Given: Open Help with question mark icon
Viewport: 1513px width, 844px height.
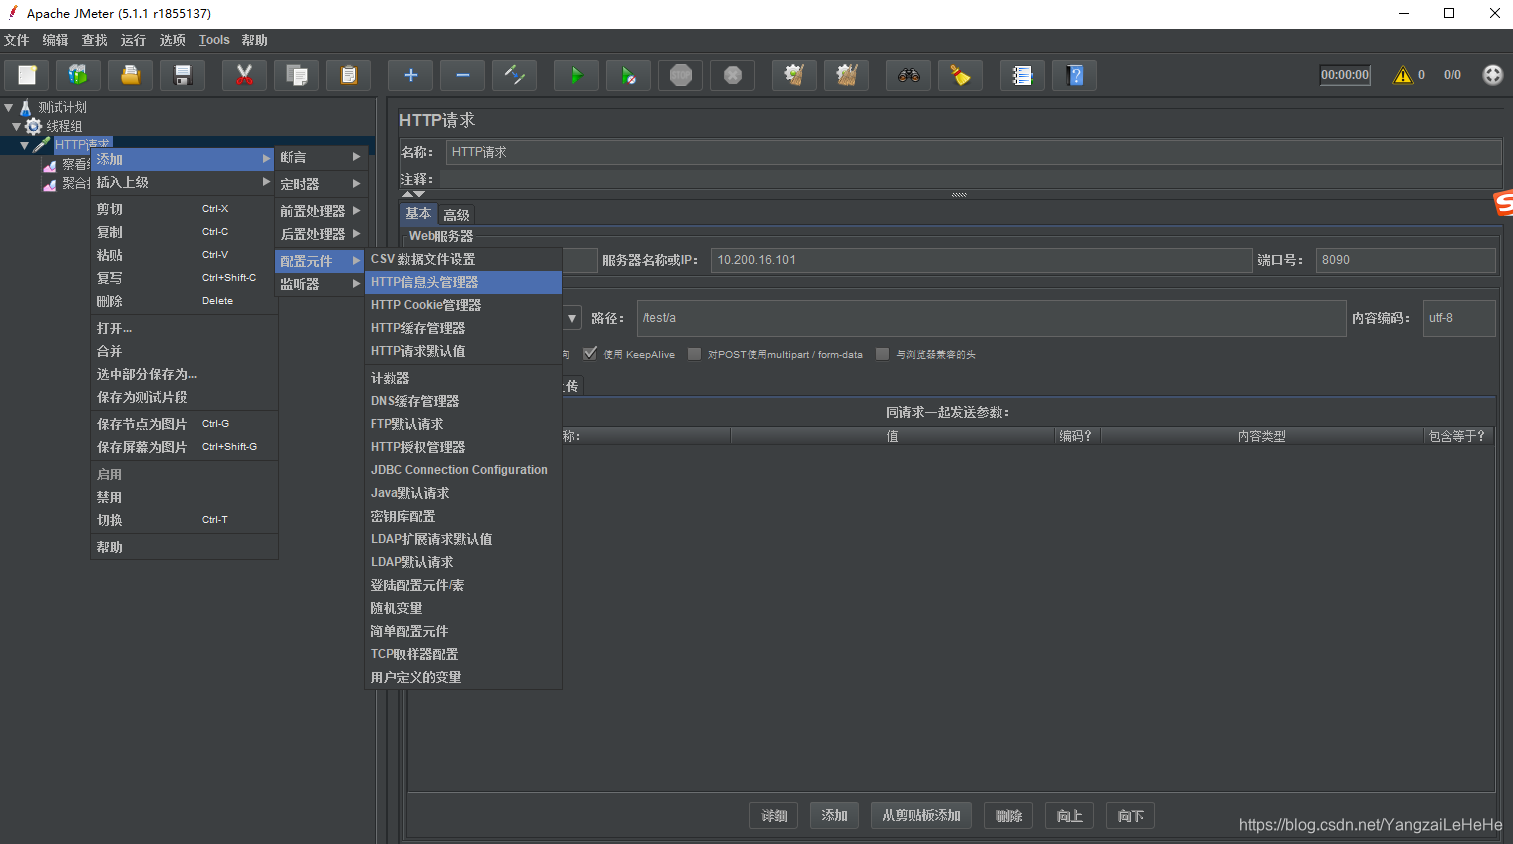Looking at the screenshot, I should coord(1074,75).
